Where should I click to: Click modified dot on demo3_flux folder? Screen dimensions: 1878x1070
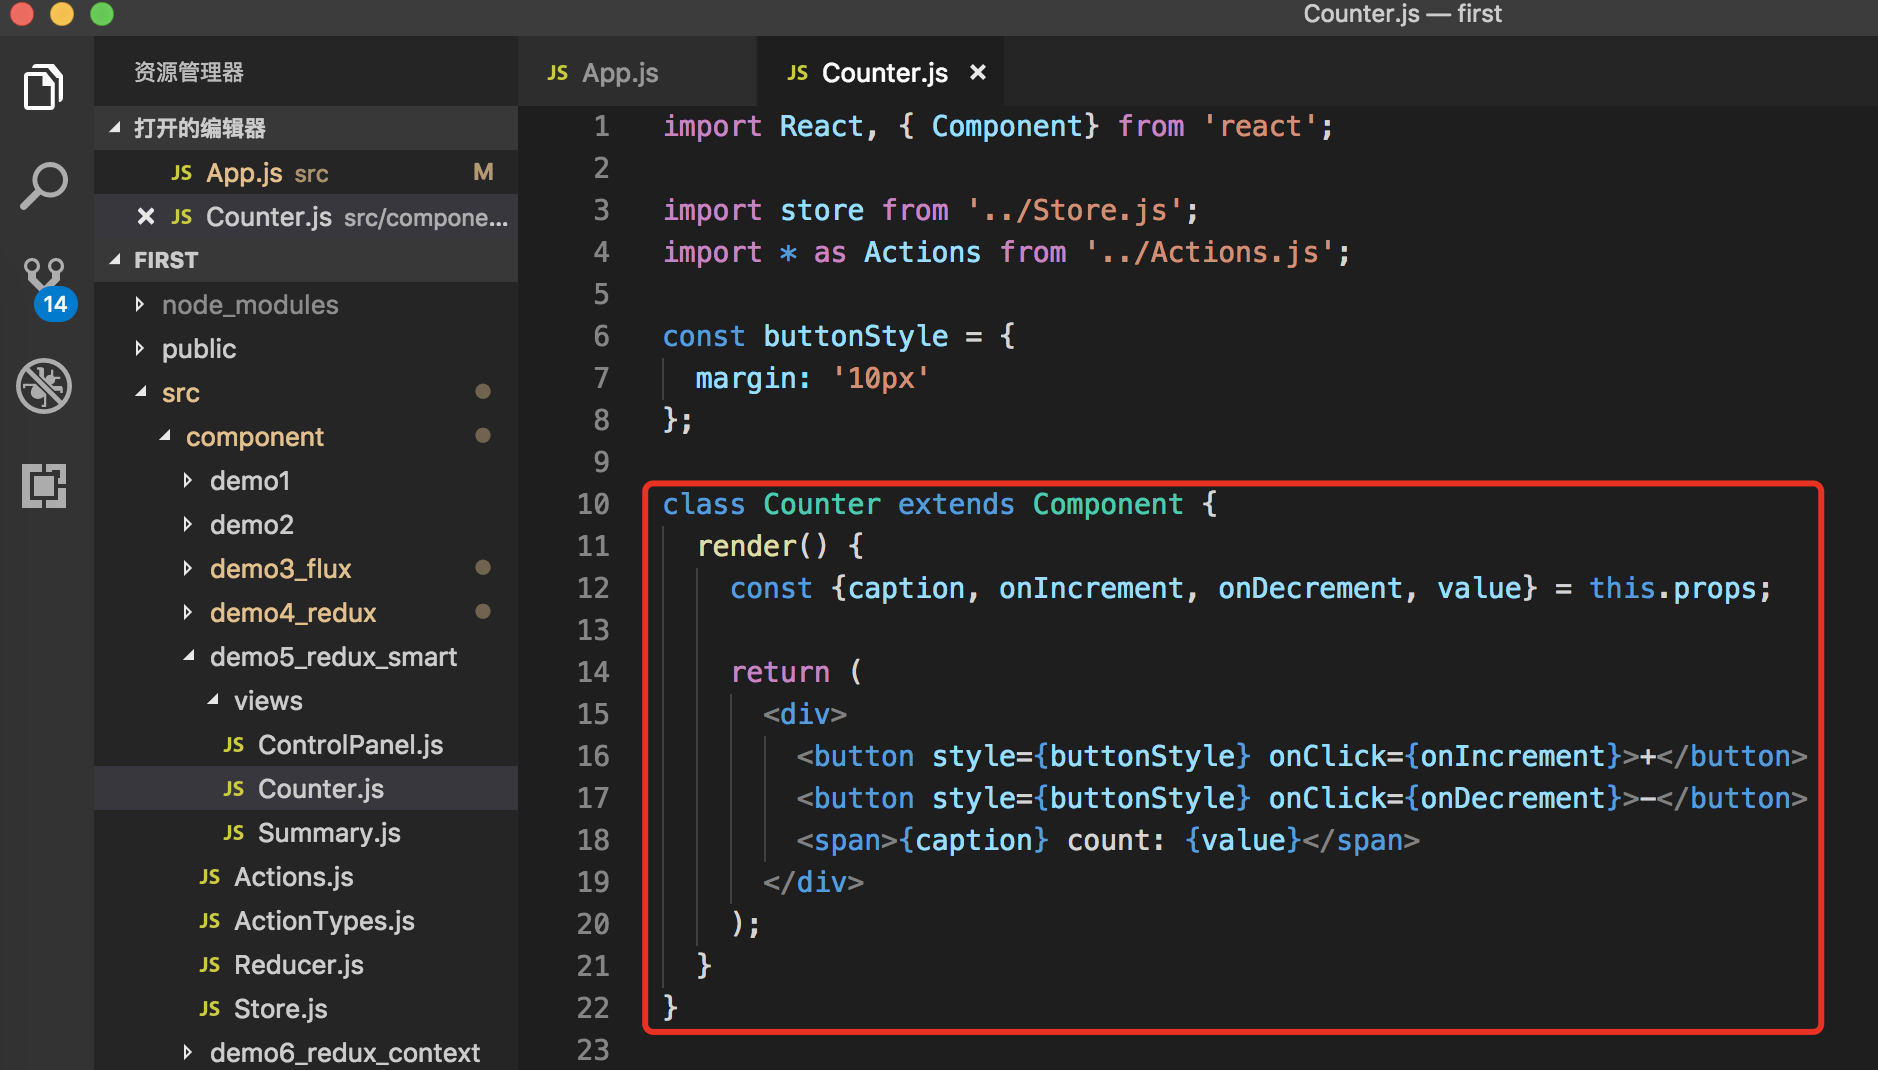(x=483, y=567)
